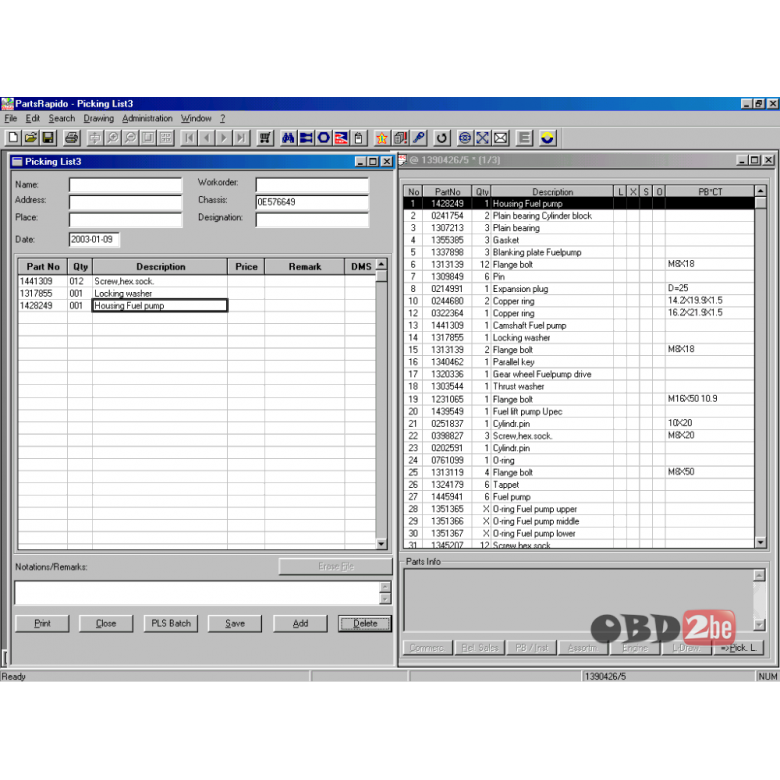780x780 pixels.
Task: Select parts row 1324179 Tappet
Action: tap(579, 485)
